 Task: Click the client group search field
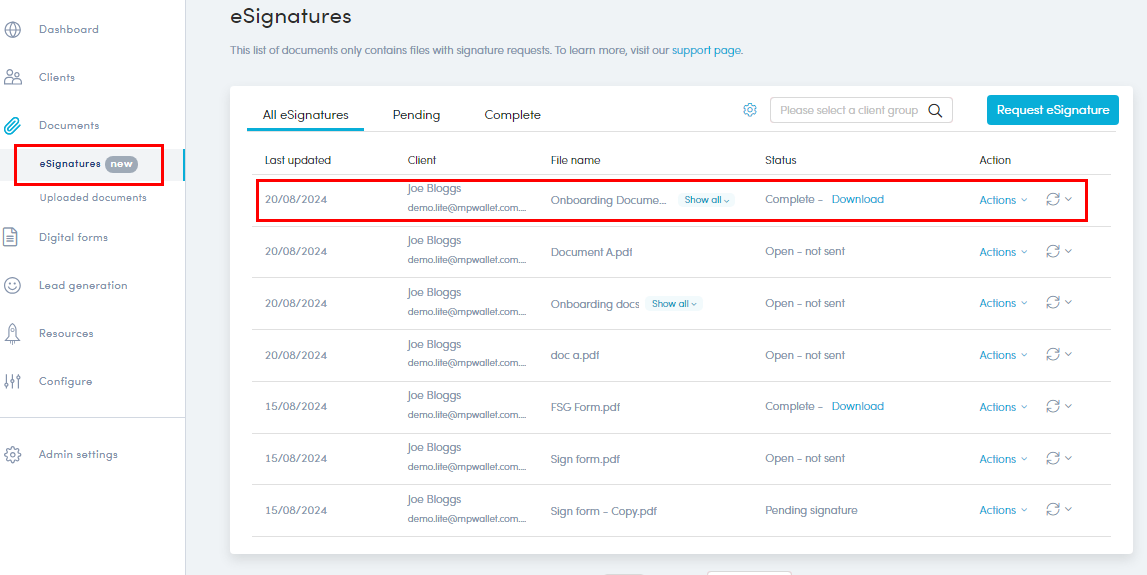click(x=850, y=110)
